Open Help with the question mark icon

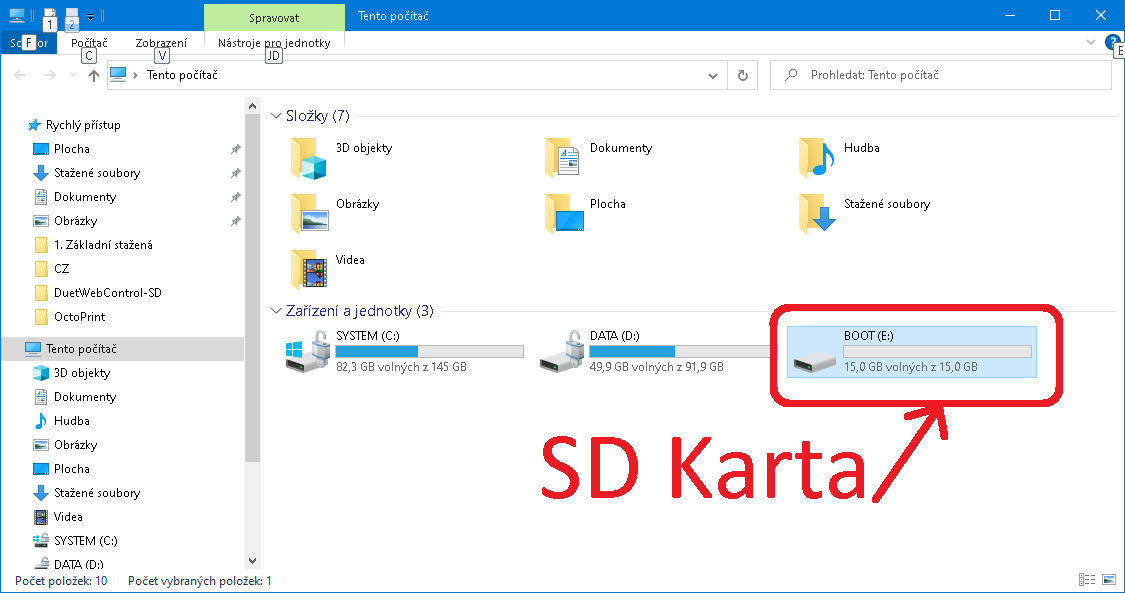[x=1112, y=42]
